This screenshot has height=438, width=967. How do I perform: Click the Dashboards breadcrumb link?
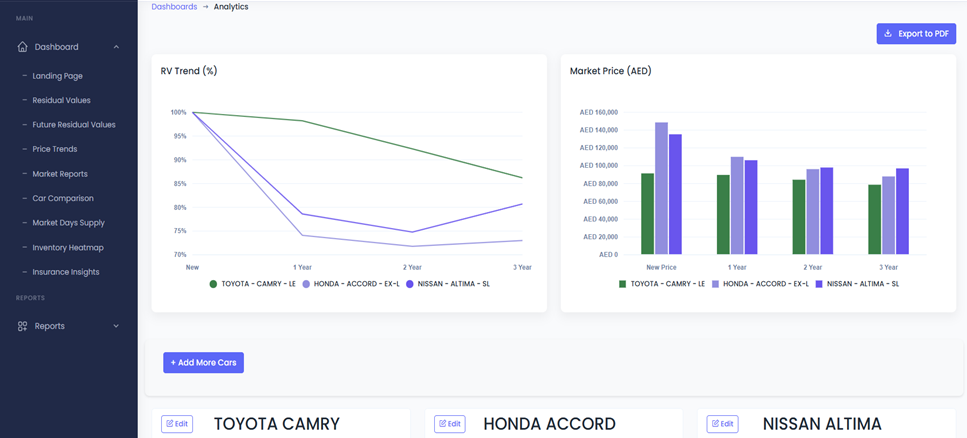point(174,7)
